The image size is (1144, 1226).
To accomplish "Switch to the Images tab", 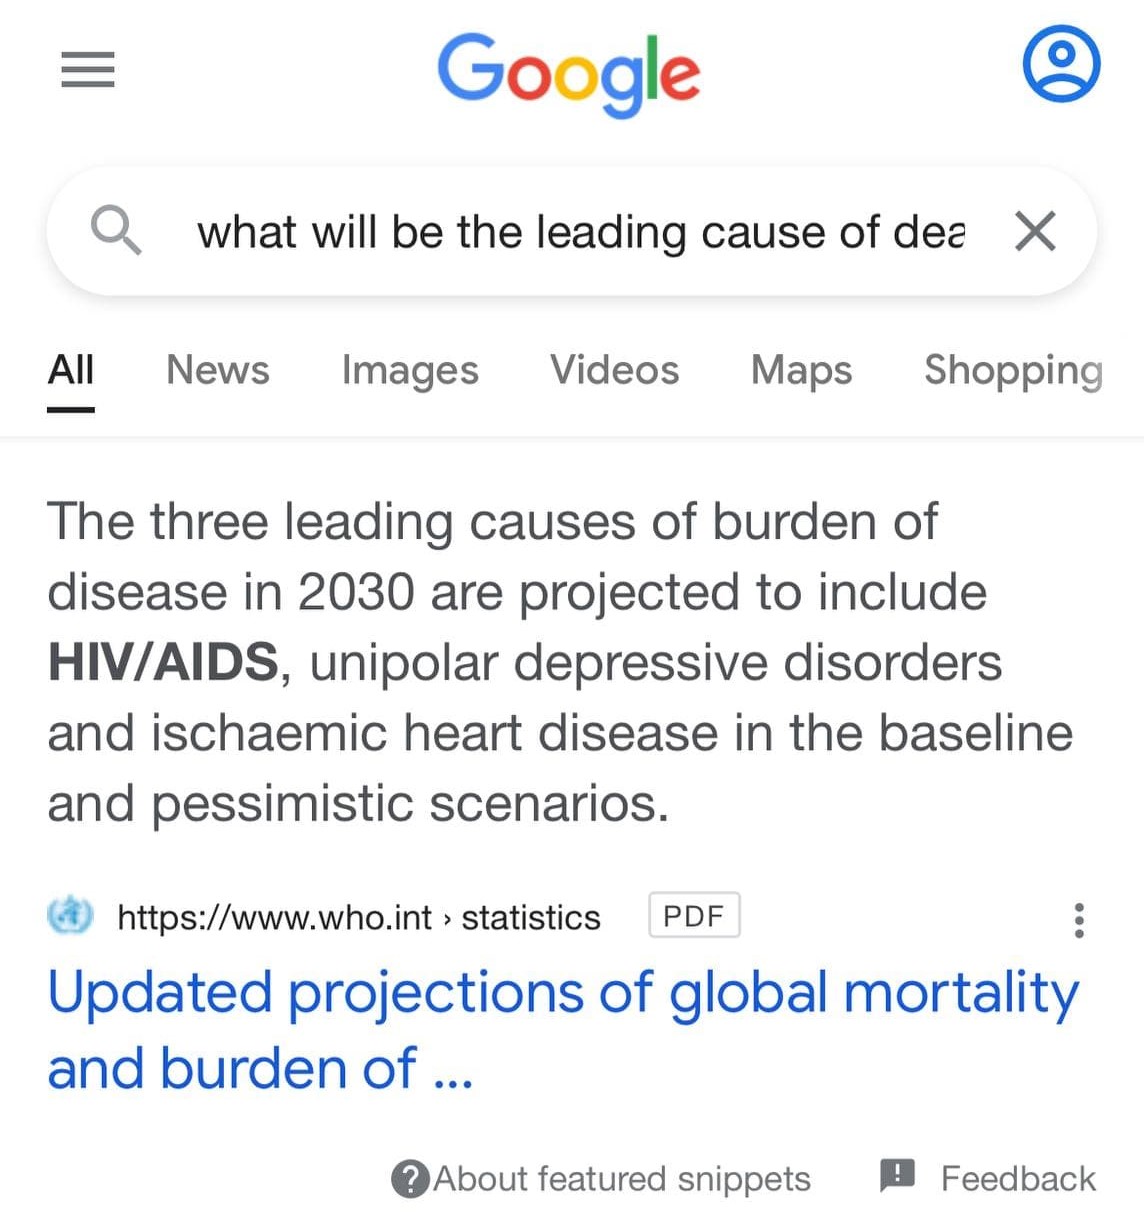I will pos(410,370).
